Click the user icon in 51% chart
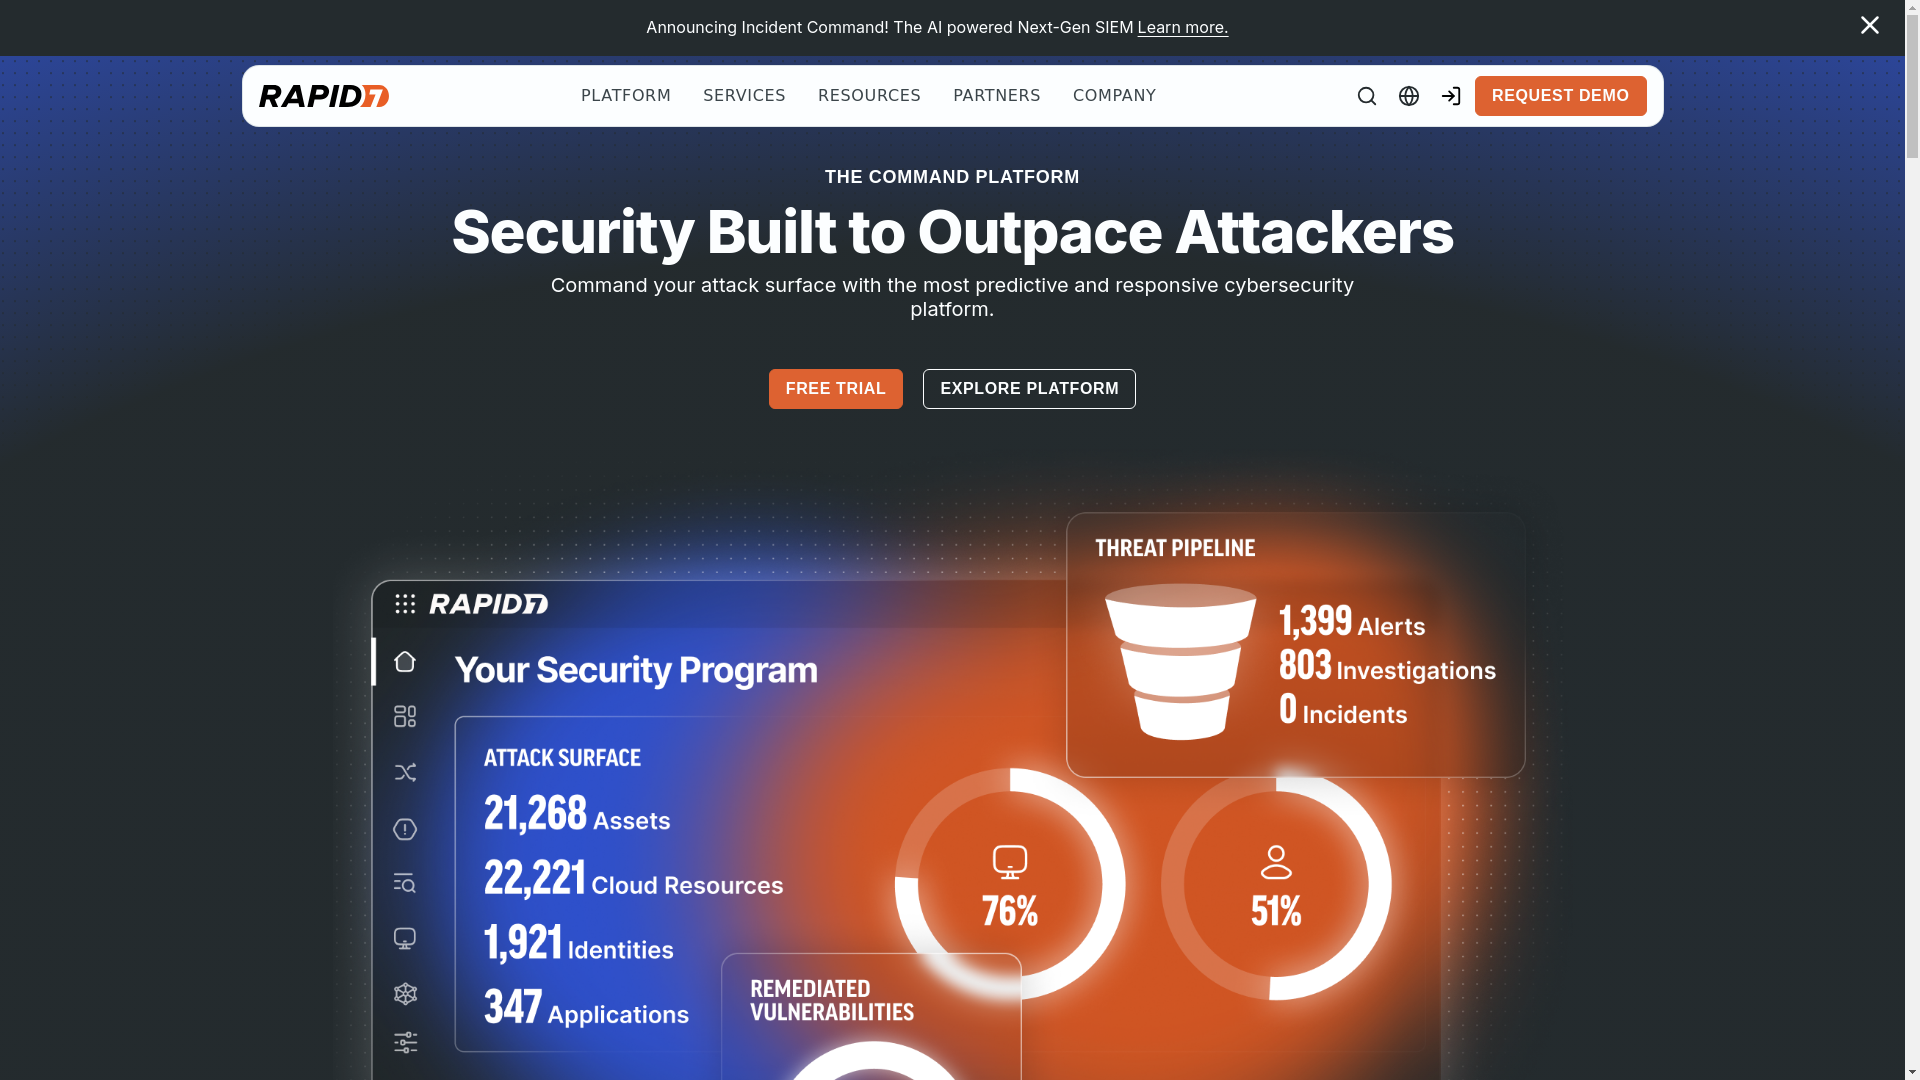The width and height of the screenshot is (1920, 1080). (x=1276, y=862)
